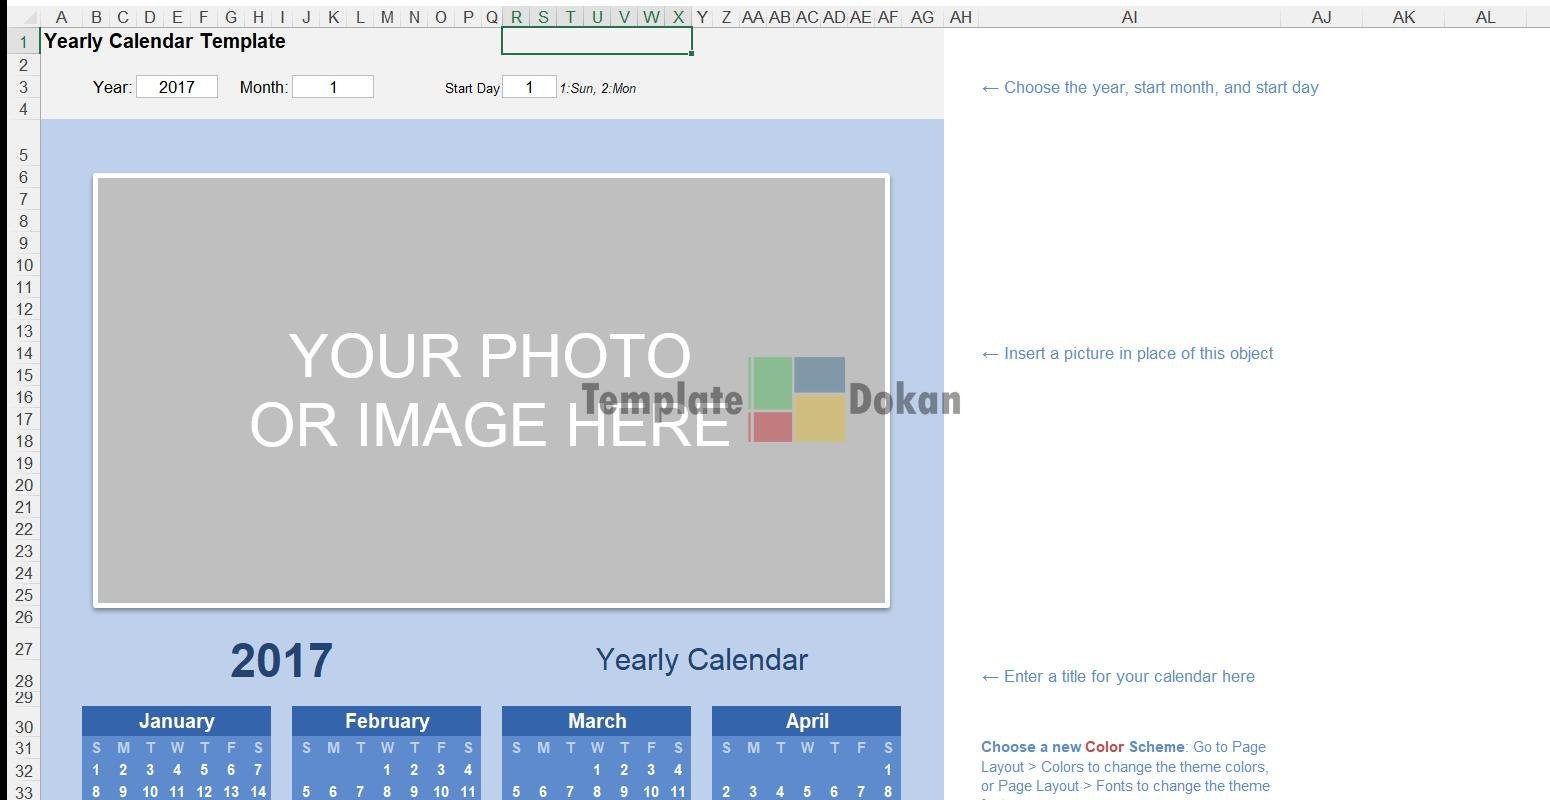
Task: Select the January month header
Action: point(176,721)
